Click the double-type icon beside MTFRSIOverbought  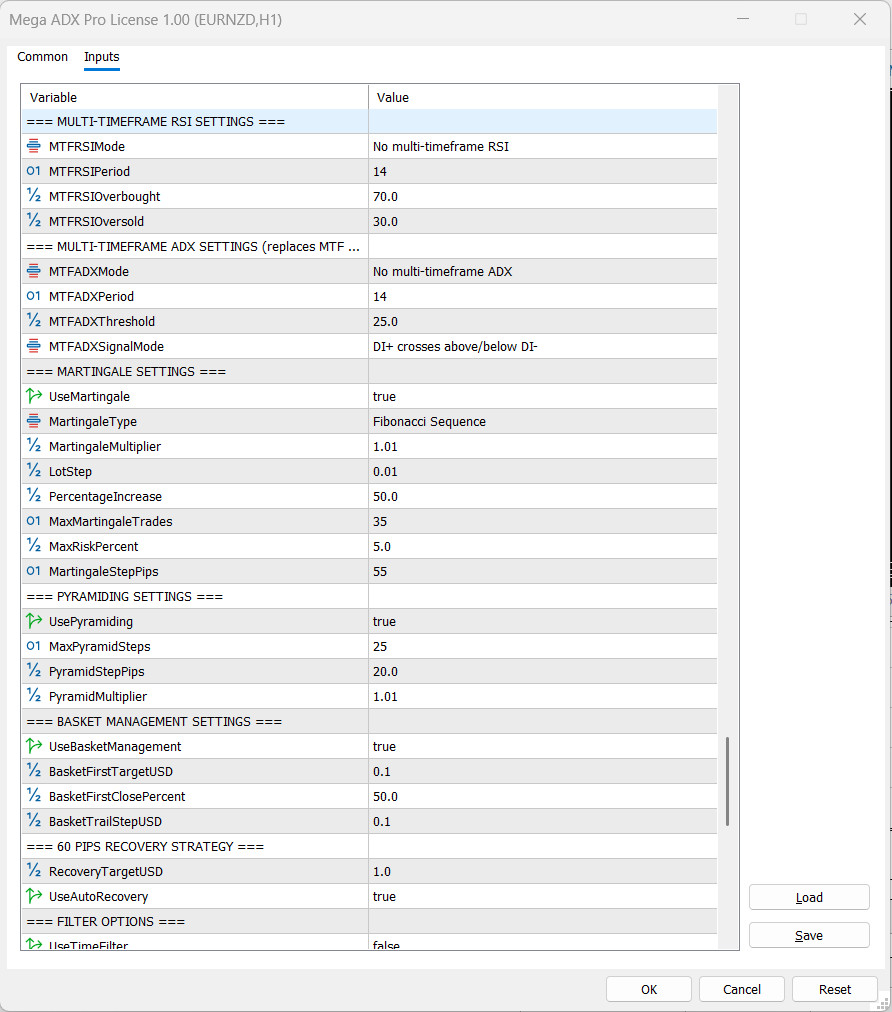[34, 196]
